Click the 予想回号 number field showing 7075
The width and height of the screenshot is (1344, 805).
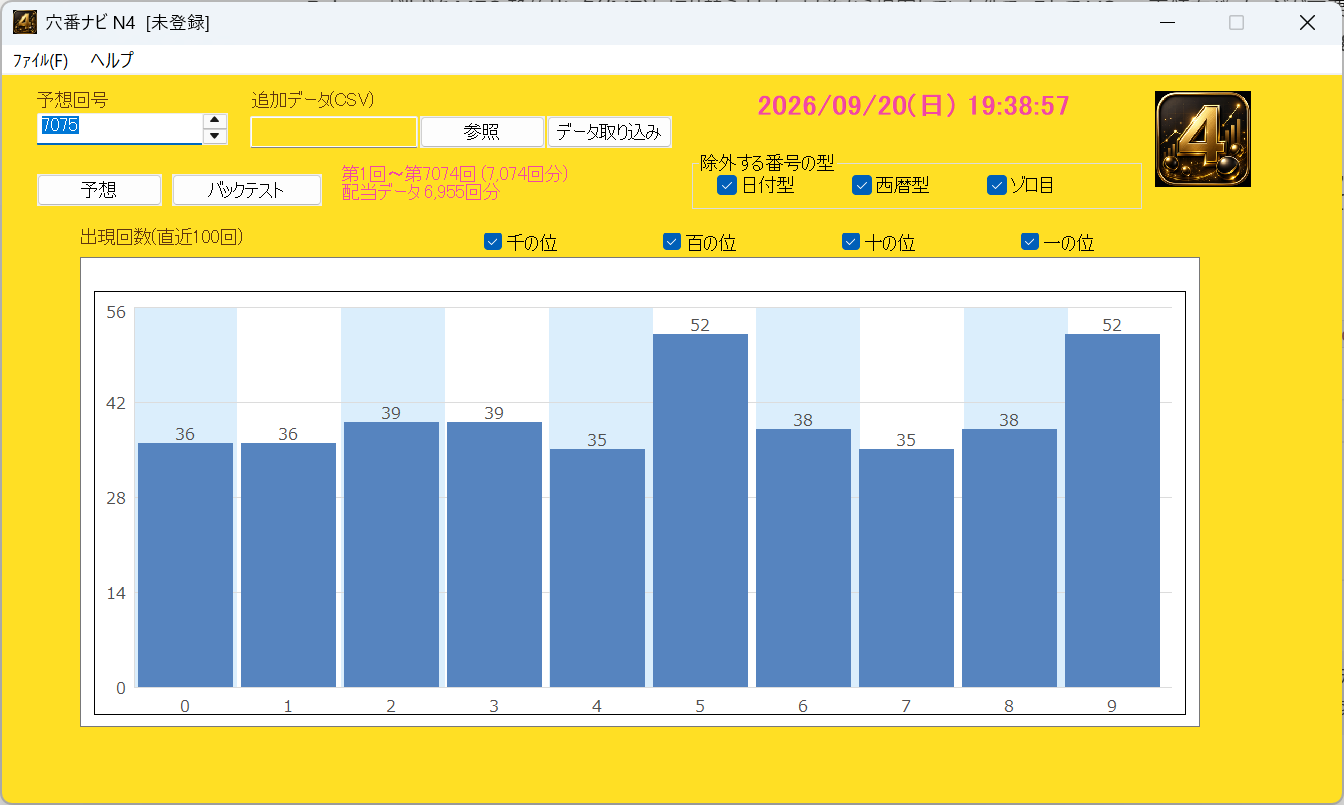point(120,129)
